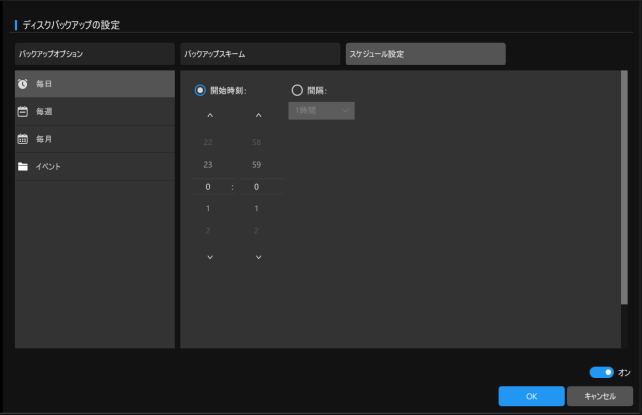This screenshot has width=642, height=415.
Task: Click the vertical scrollbar of the schedule panel
Action: tap(624, 187)
